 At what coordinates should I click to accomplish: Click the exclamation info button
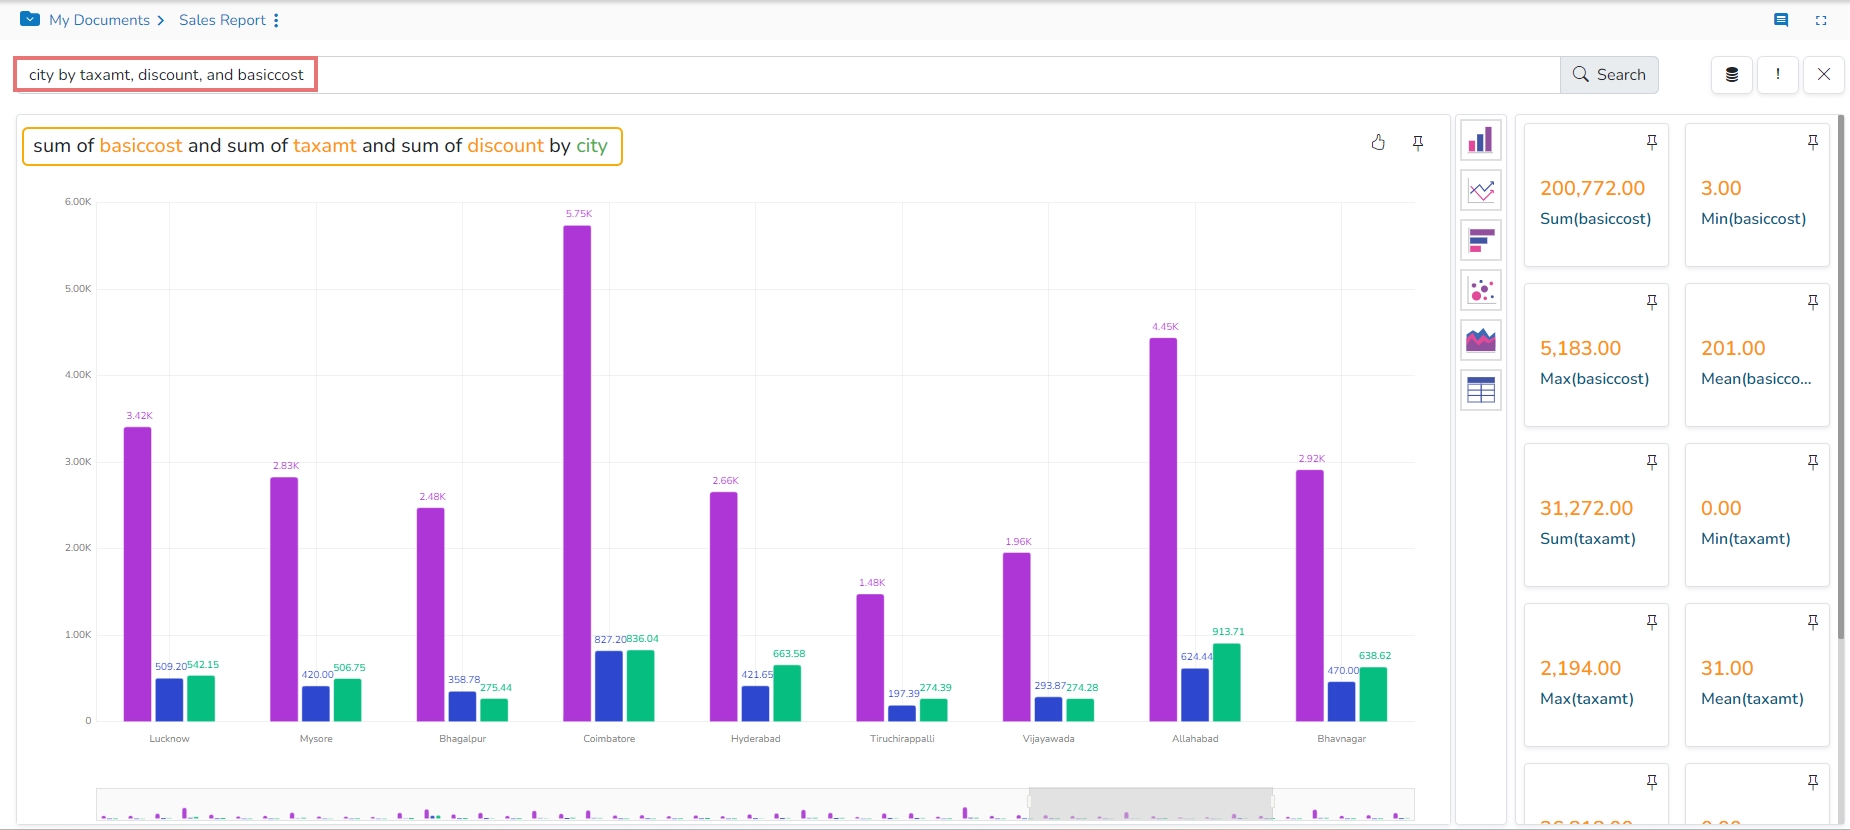[x=1778, y=75]
